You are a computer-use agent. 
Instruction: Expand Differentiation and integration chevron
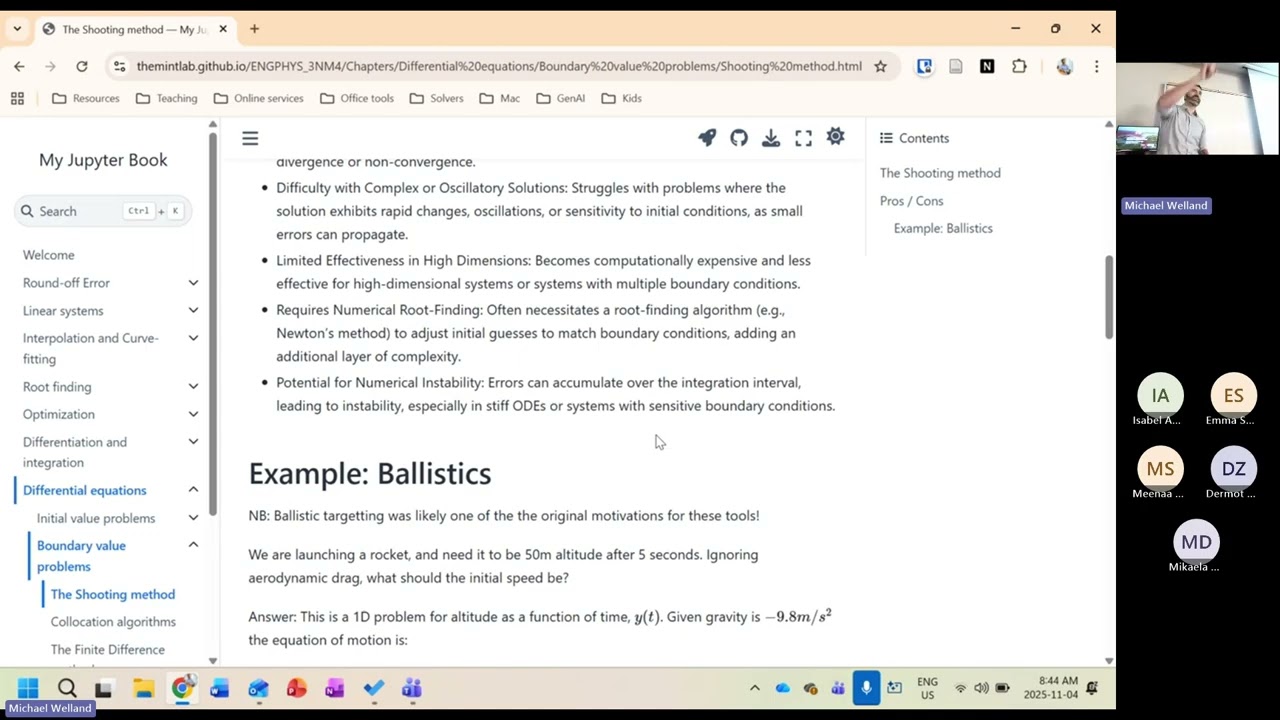(193, 442)
